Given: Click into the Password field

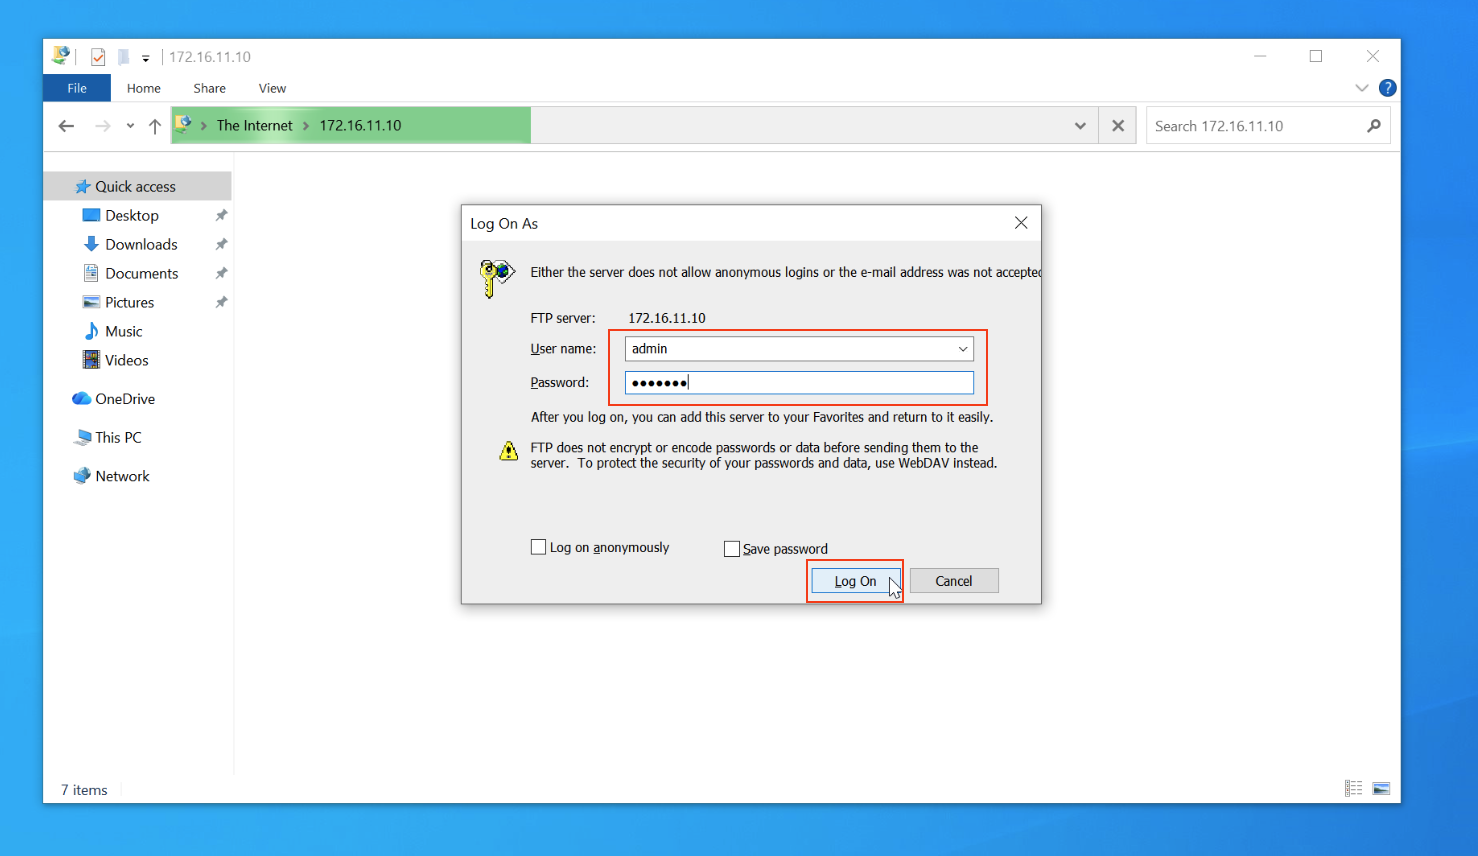Looking at the screenshot, I should pyautogui.click(x=798, y=383).
